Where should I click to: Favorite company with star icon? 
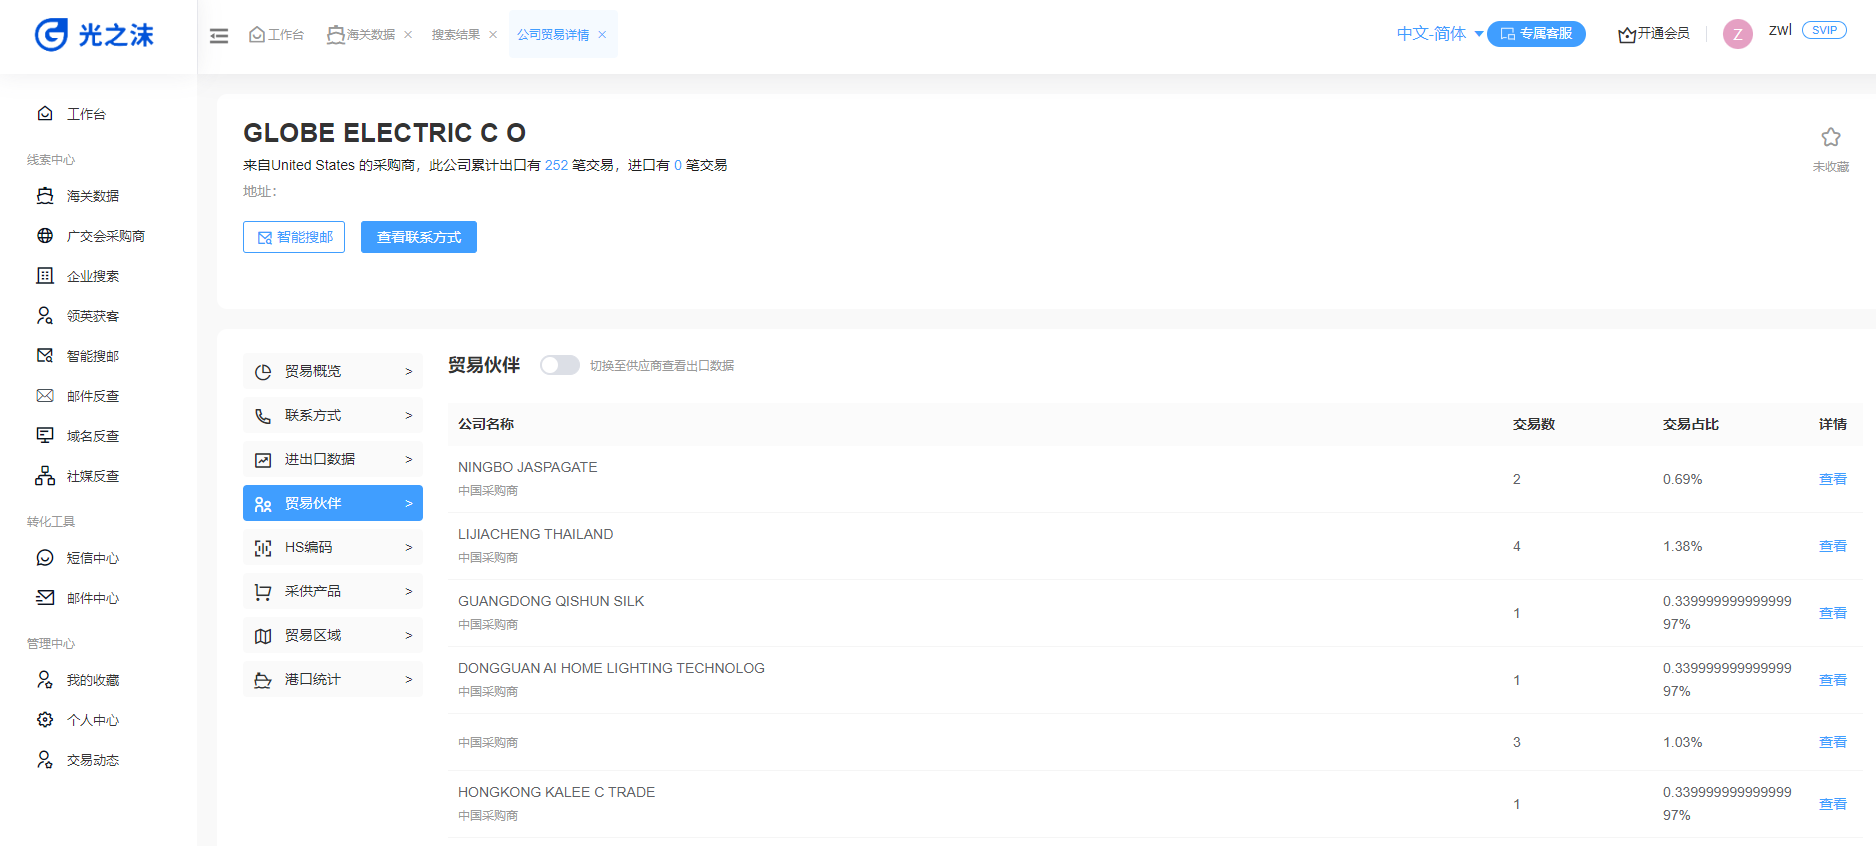coord(1831,137)
